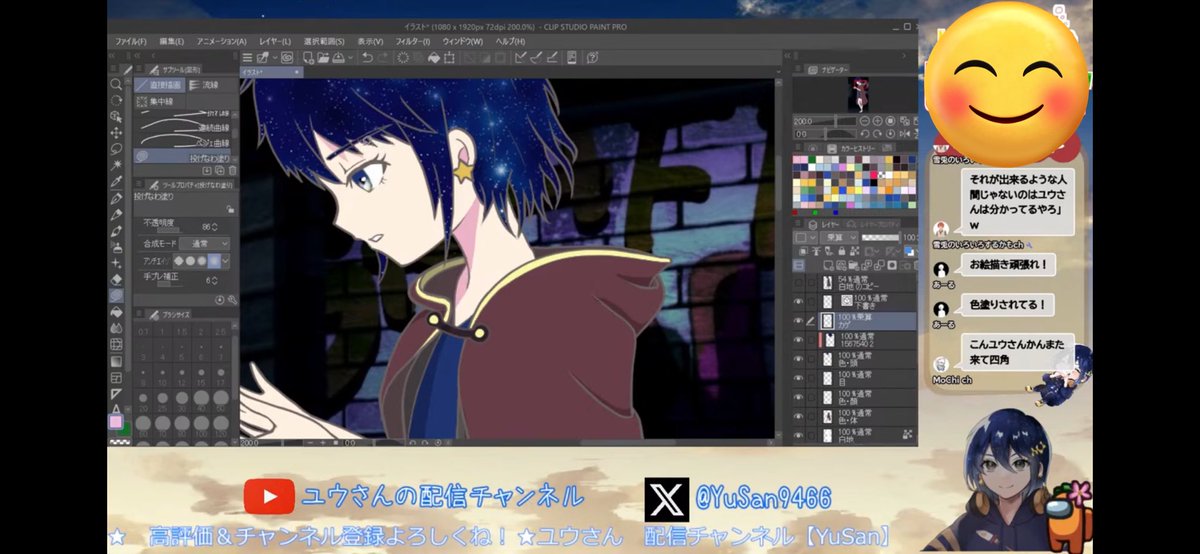The height and width of the screenshot is (554, 1200).
Task: Toggle visibility of カゲ layer
Action: click(x=799, y=320)
